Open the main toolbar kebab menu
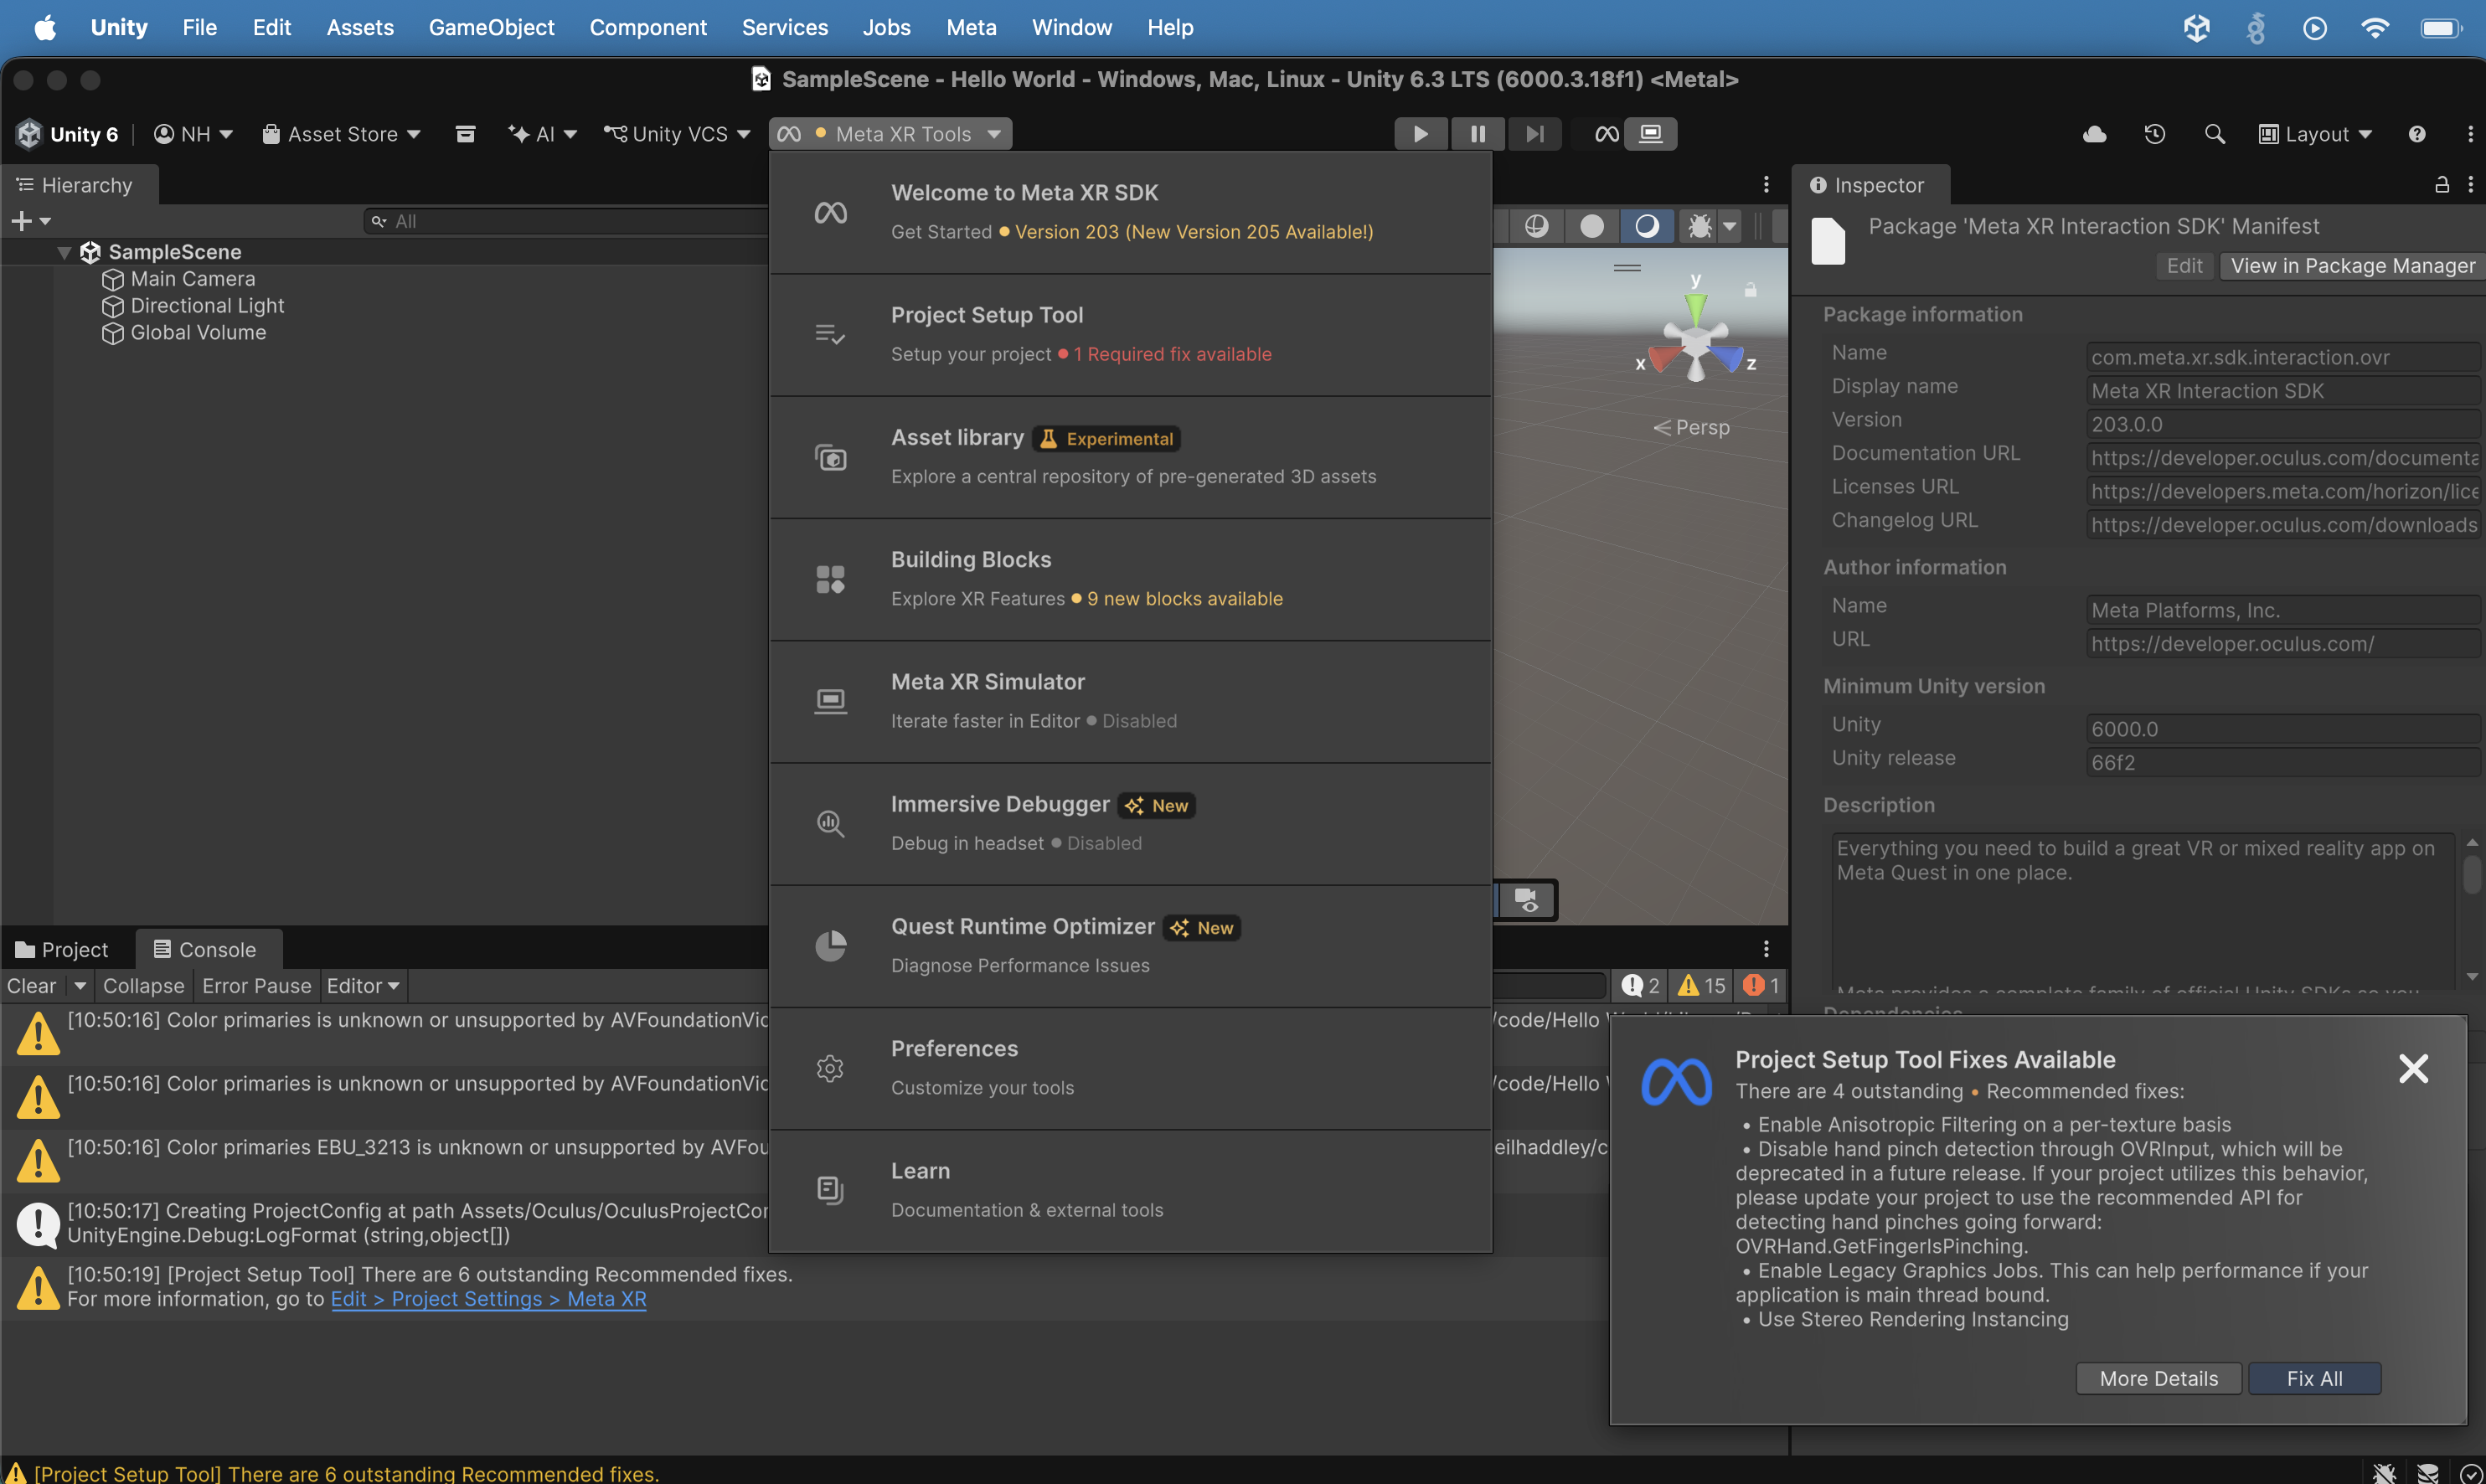The height and width of the screenshot is (1484, 2486). [2470, 134]
